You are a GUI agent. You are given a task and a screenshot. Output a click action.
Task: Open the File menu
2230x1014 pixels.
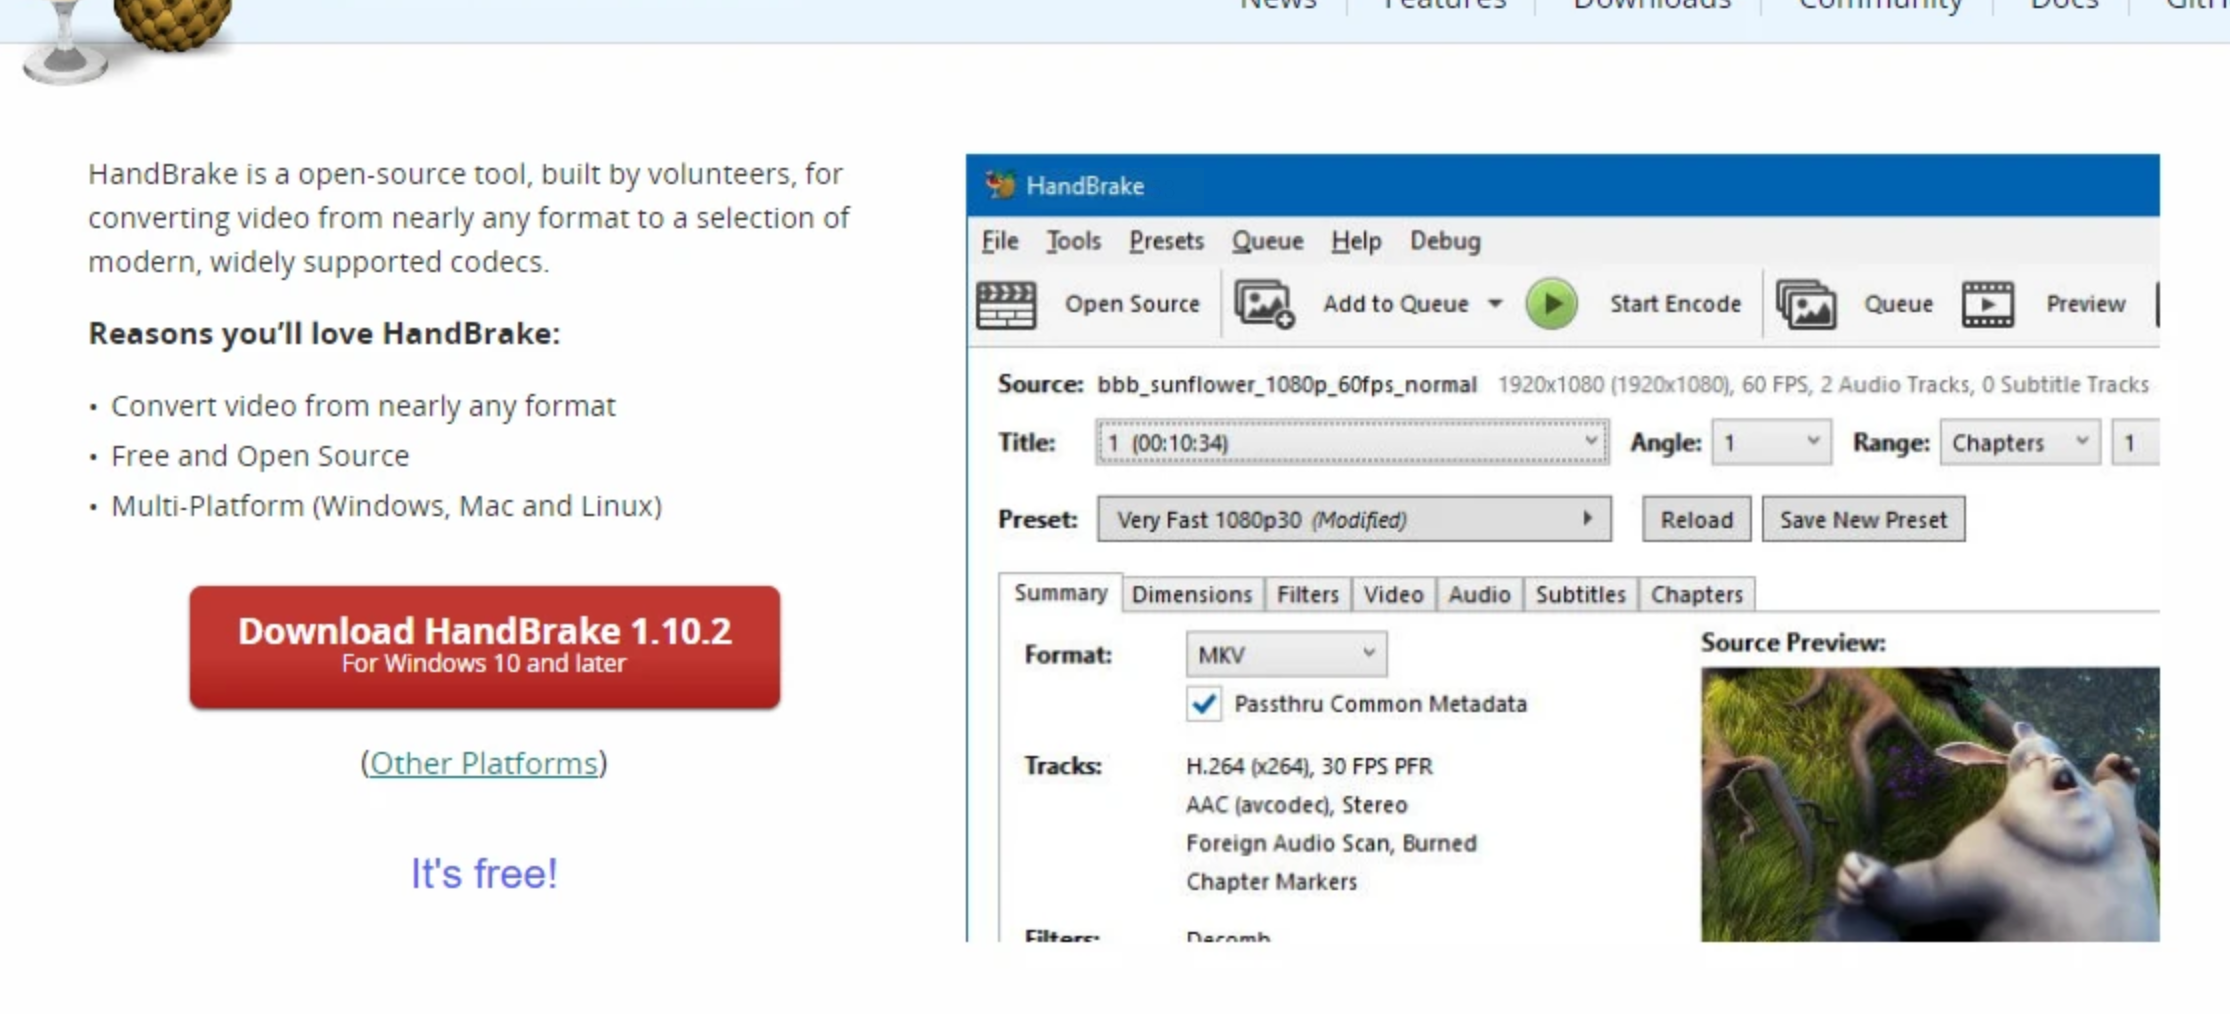tap(1000, 241)
